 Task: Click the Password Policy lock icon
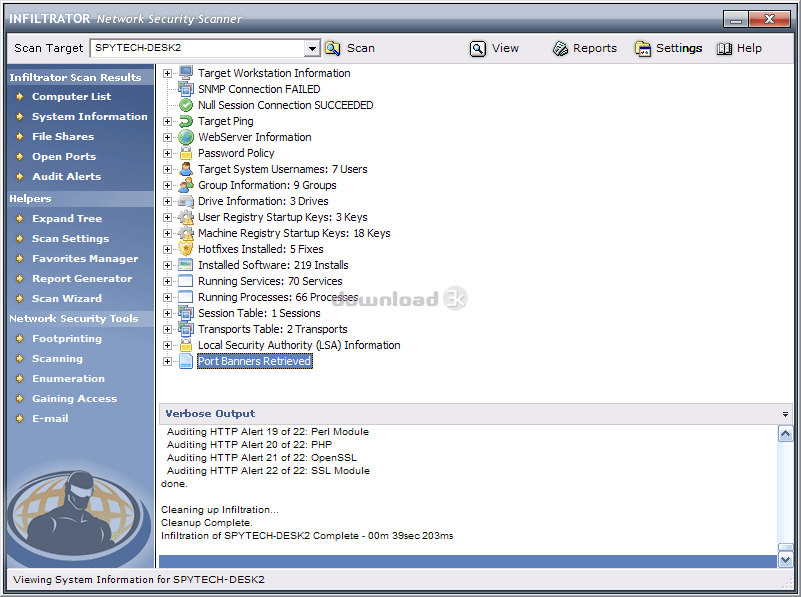pos(186,153)
